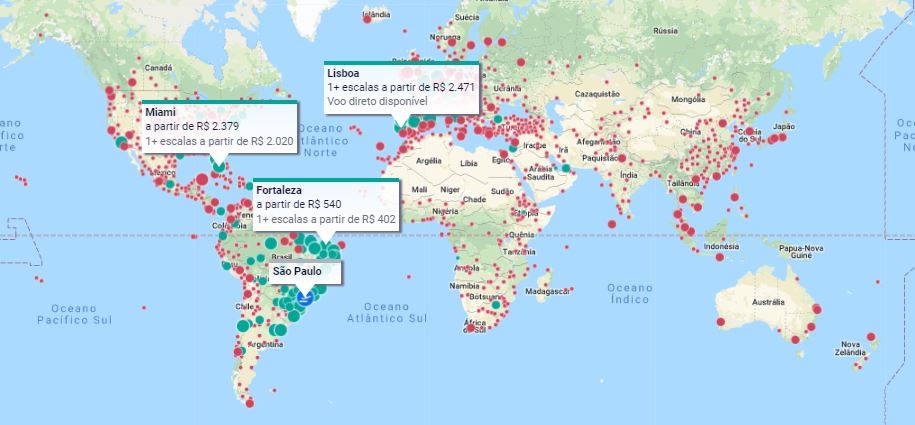This screenshot has width=915, height=425.
Task: Click the Oceano Índico map label
Action: (x=629, y=294)
